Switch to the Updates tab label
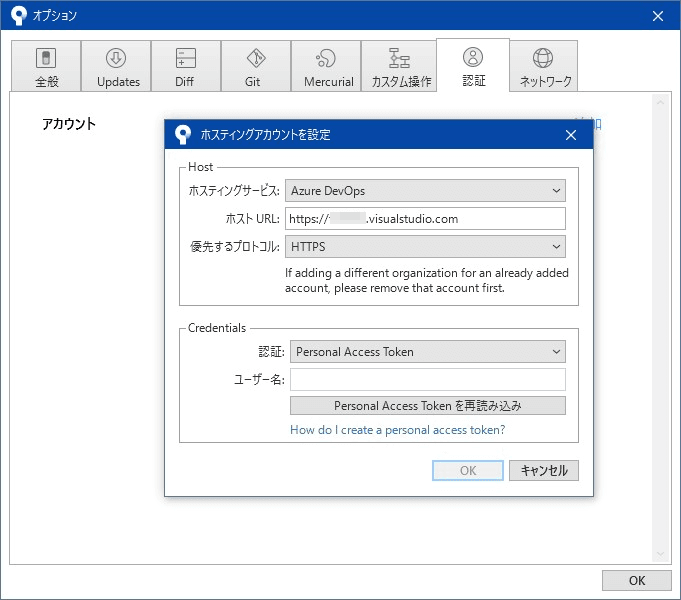Image resolution: width=681 pixels, height=600 pixels. coord(118,82)
